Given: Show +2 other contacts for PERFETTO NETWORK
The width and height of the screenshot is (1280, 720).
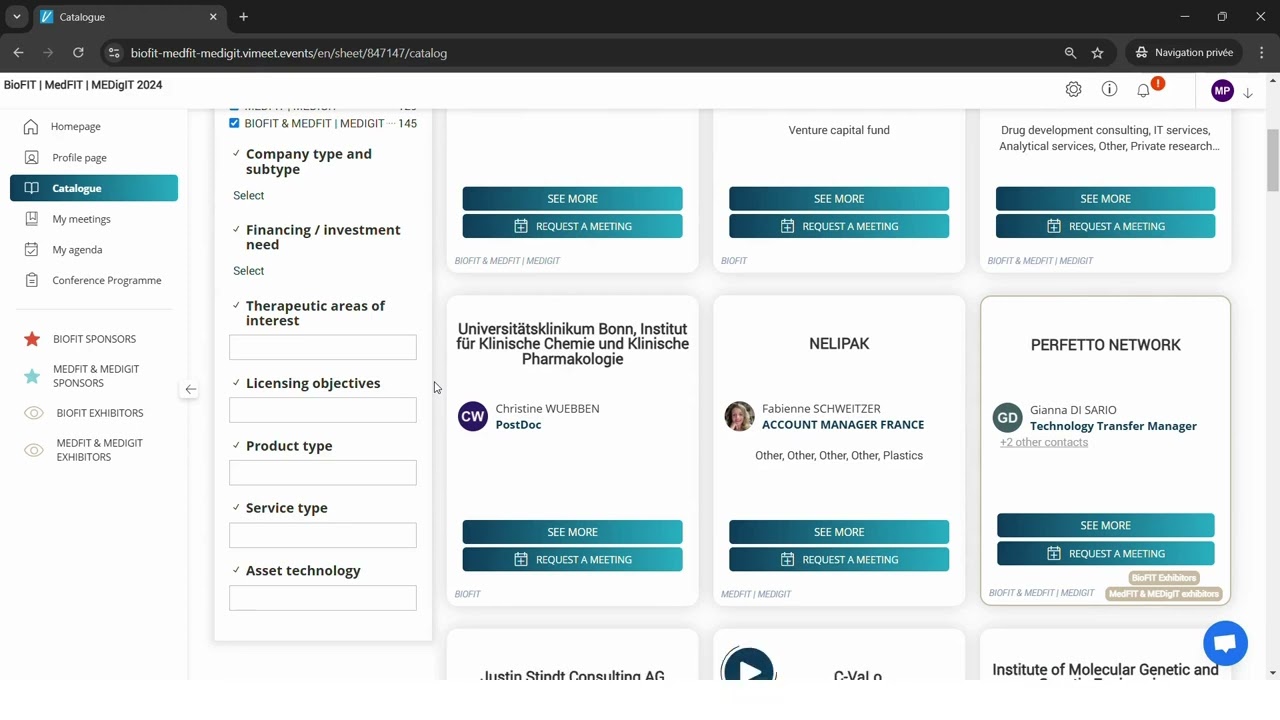Looking at the screenshot, I should (x=1044, y=442).
